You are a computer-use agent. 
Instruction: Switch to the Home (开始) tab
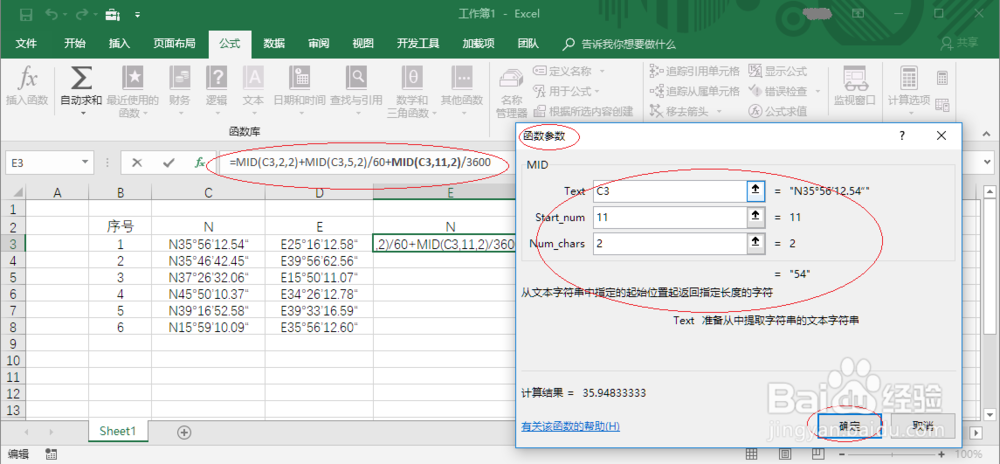[x=75, y=43]
